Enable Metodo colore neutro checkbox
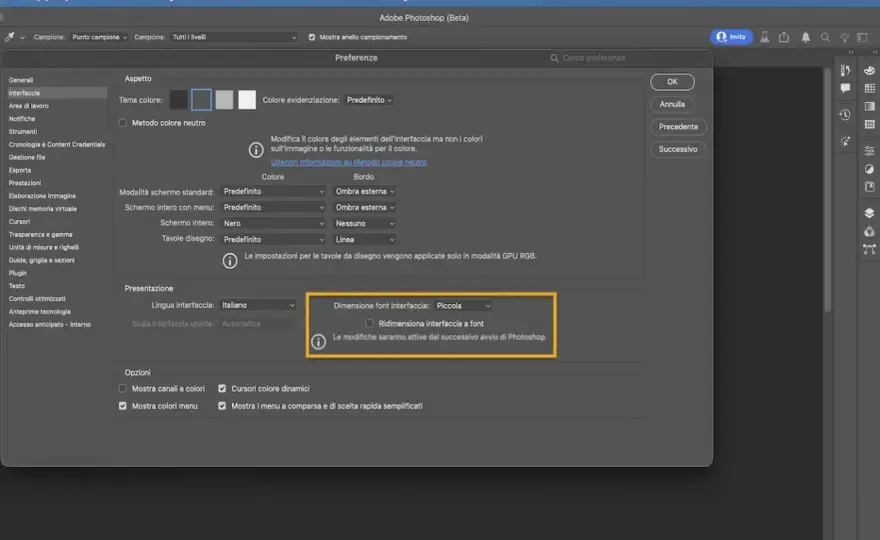The height and width of the screenshot is (540, 880). (x=122, y=122)
